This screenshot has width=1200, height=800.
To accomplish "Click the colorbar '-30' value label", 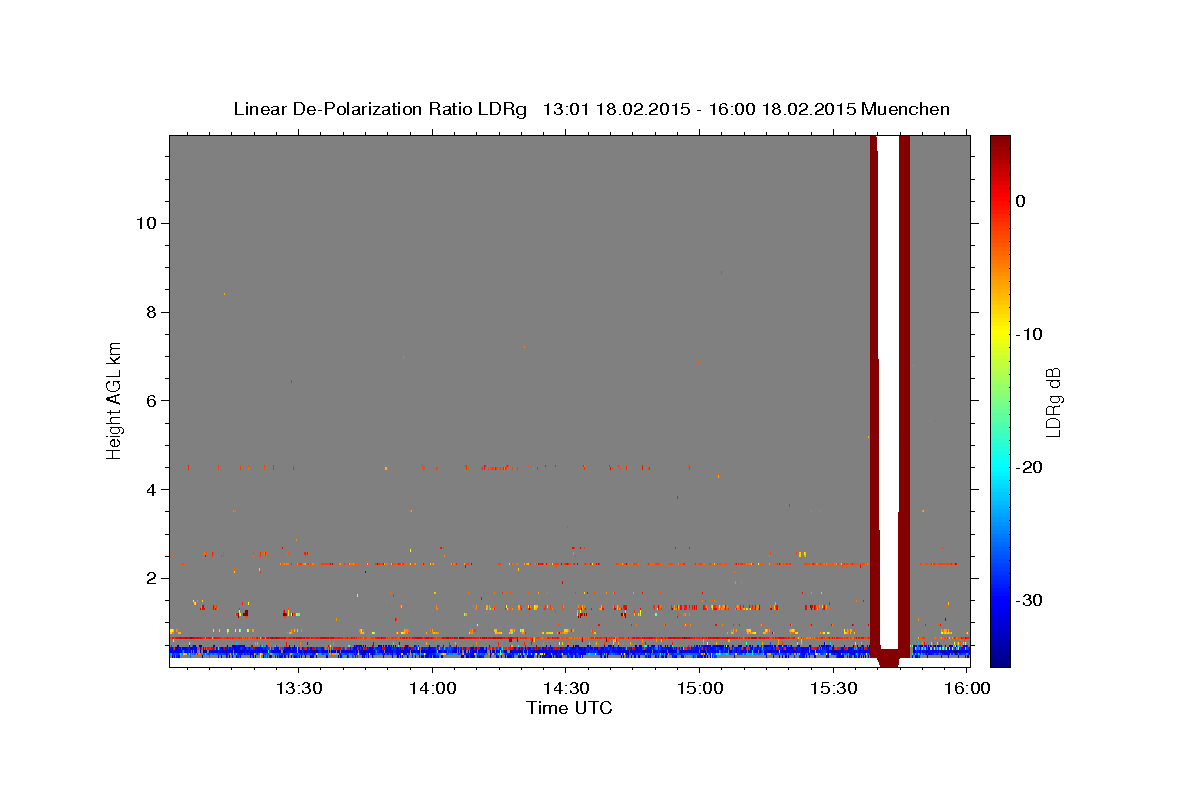I will point(1029,600).
